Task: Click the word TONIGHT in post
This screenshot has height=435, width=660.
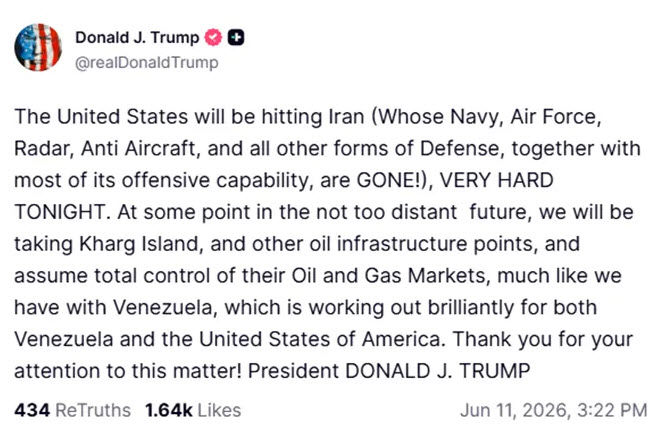Action: 60,212
